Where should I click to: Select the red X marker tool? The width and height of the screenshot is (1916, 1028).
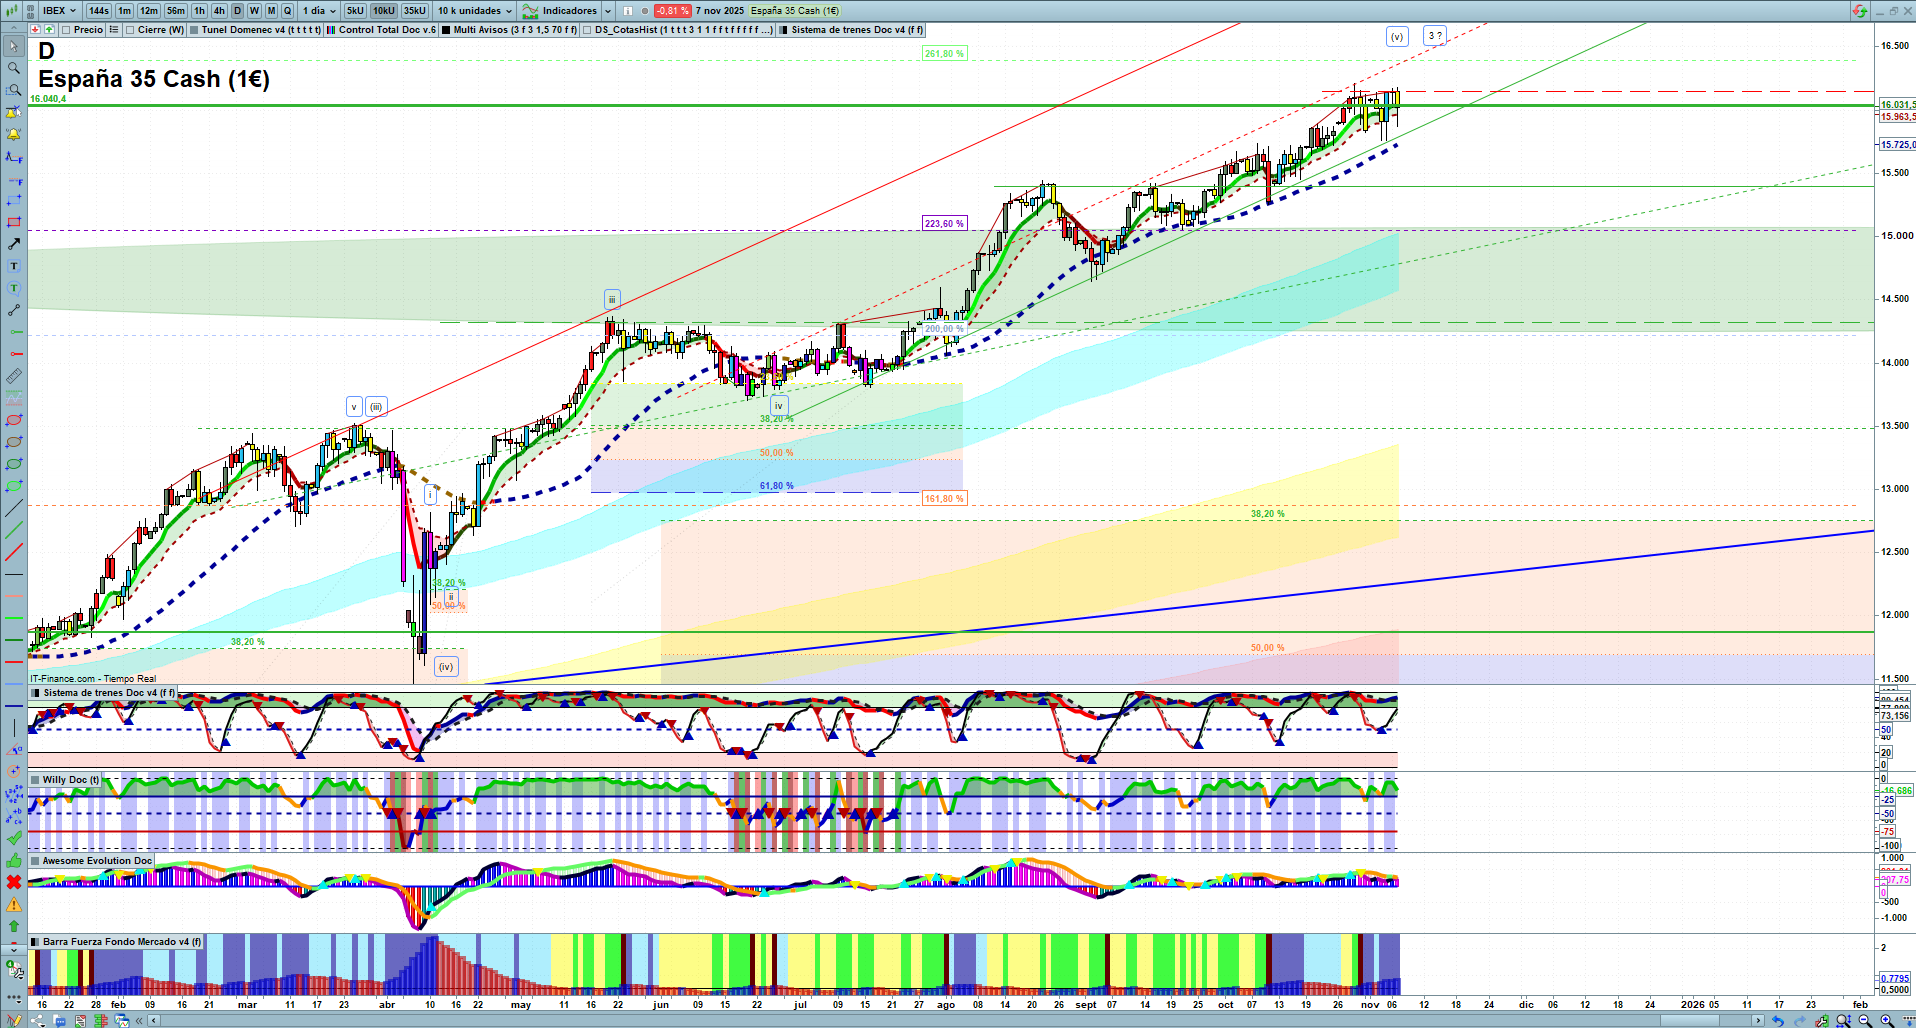coord(14,882)
